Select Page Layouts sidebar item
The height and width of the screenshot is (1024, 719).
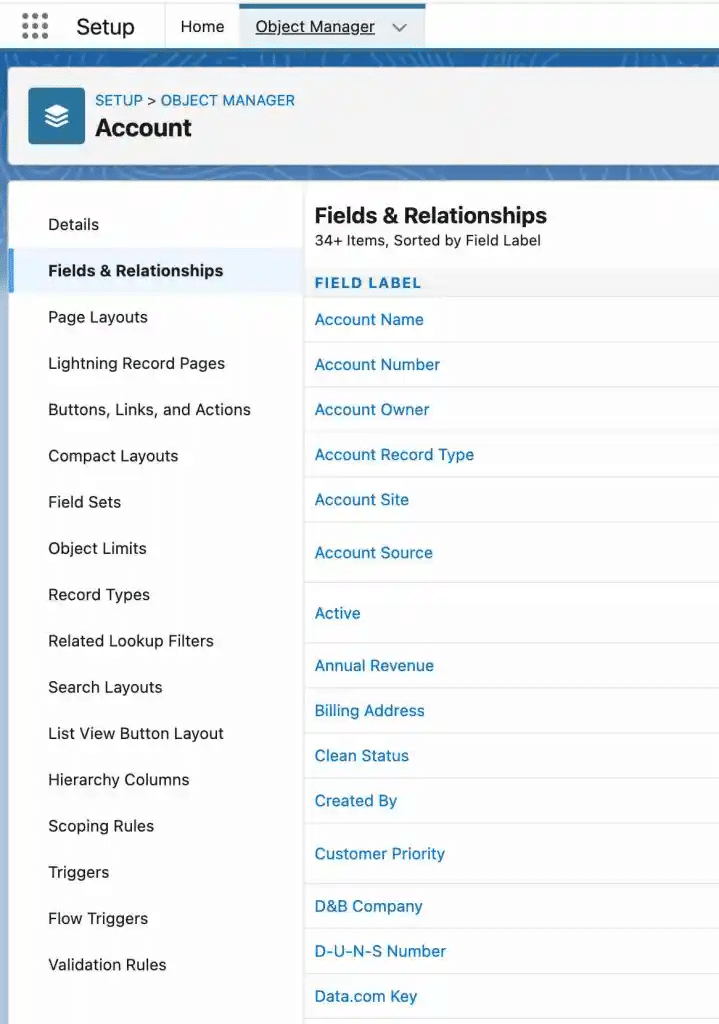[x=98, y=317]
